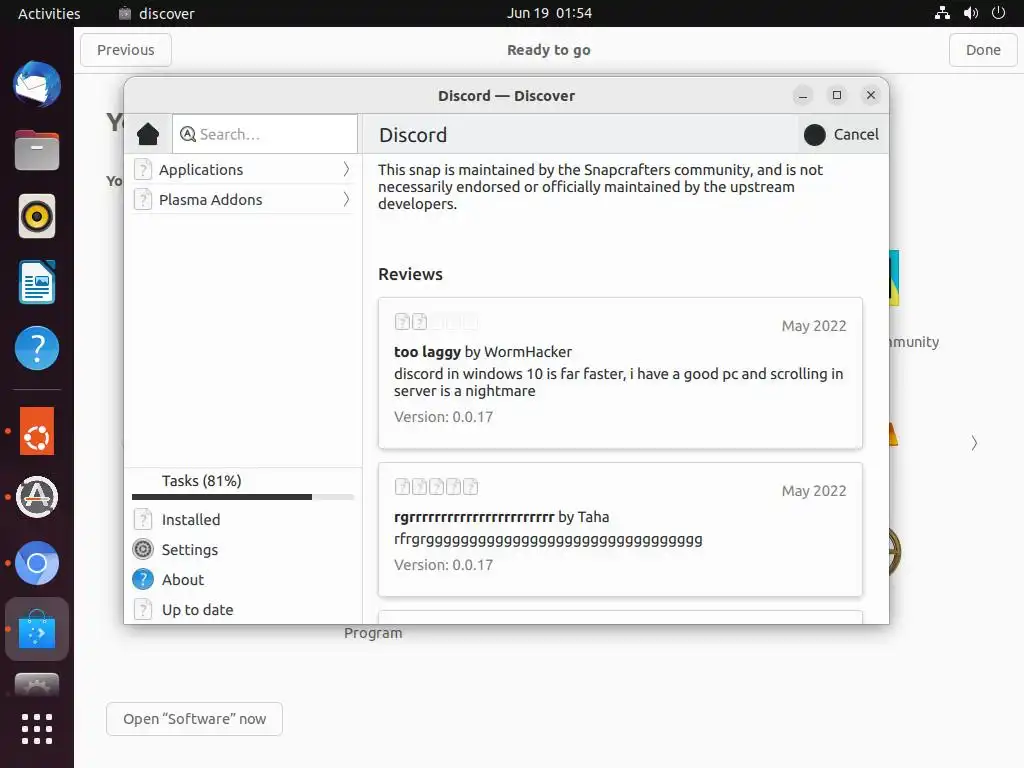Expand Applications with its chevron arrow
This screenshot has width=1024, height=768.
(x=346, y=170)
